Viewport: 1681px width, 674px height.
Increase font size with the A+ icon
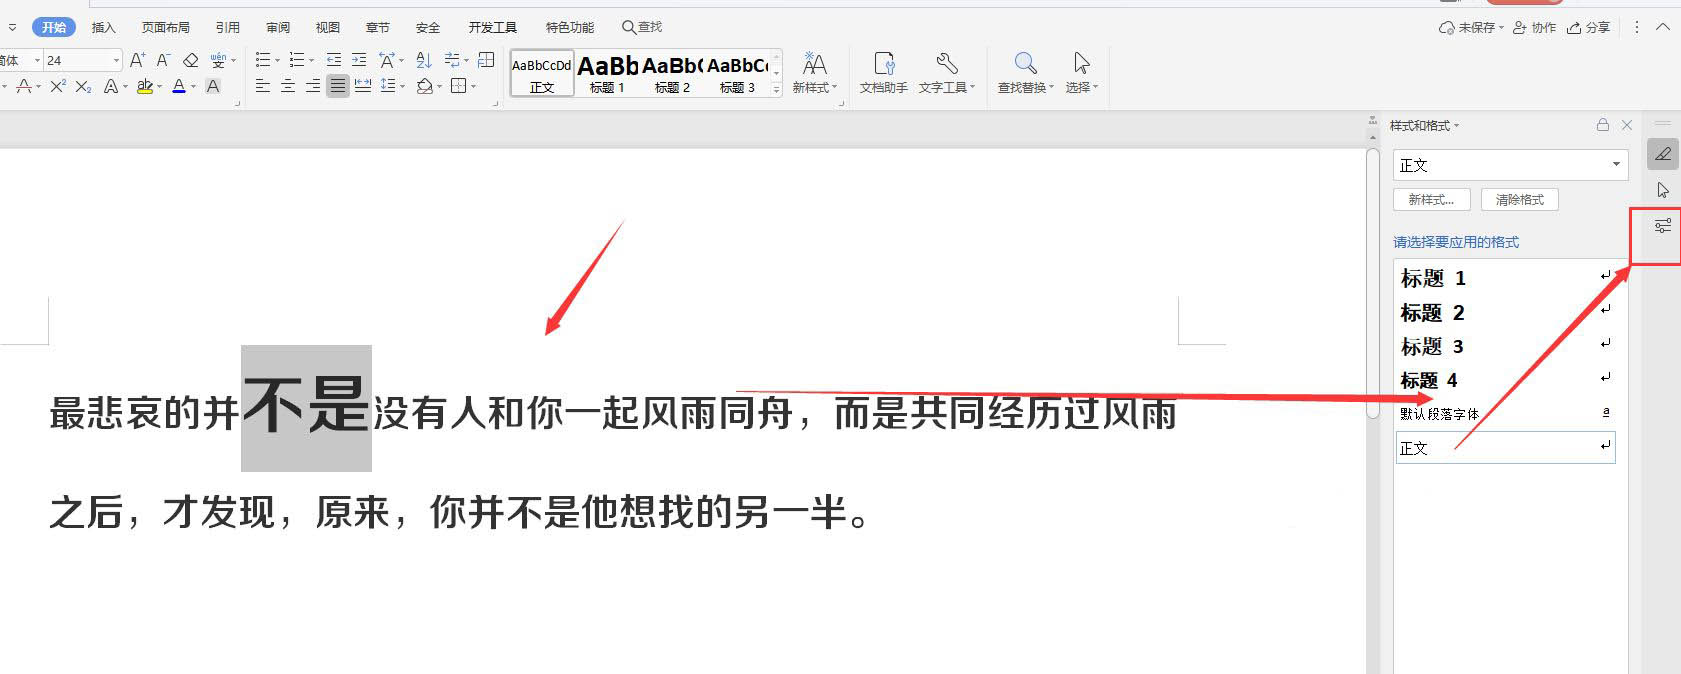[x=138, y=60]
